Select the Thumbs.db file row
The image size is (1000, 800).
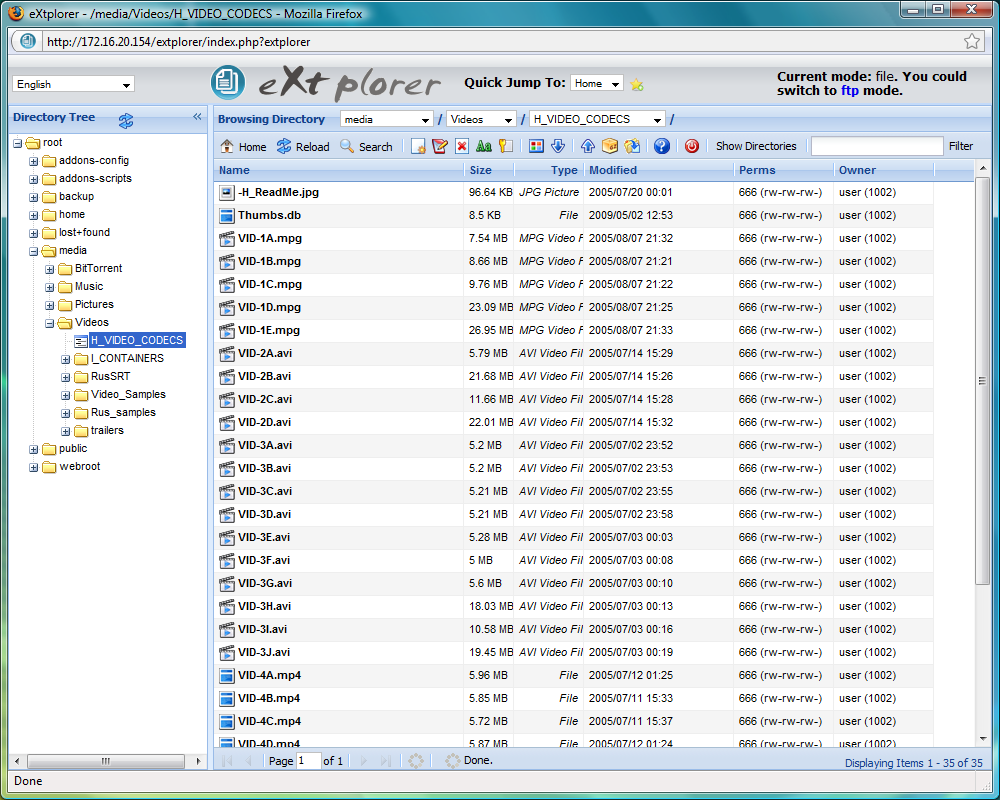point(574,216)
